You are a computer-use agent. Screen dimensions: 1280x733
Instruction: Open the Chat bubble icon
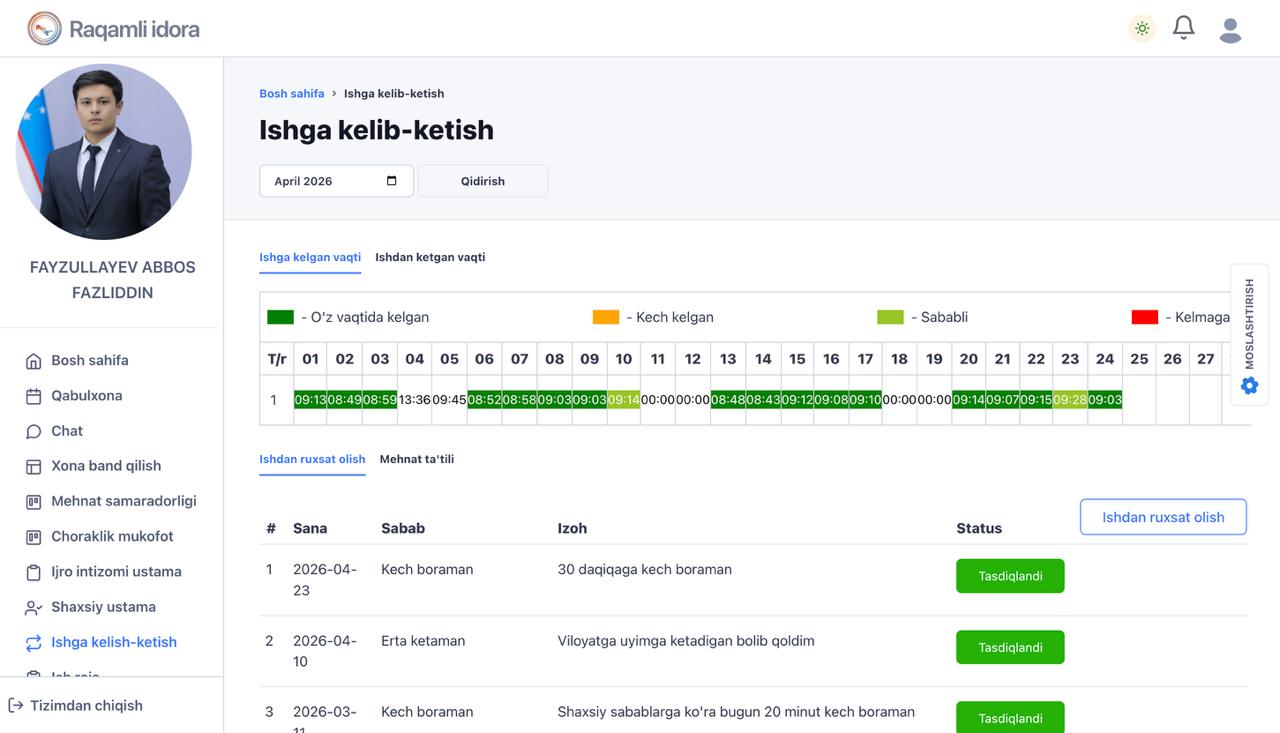33,431
